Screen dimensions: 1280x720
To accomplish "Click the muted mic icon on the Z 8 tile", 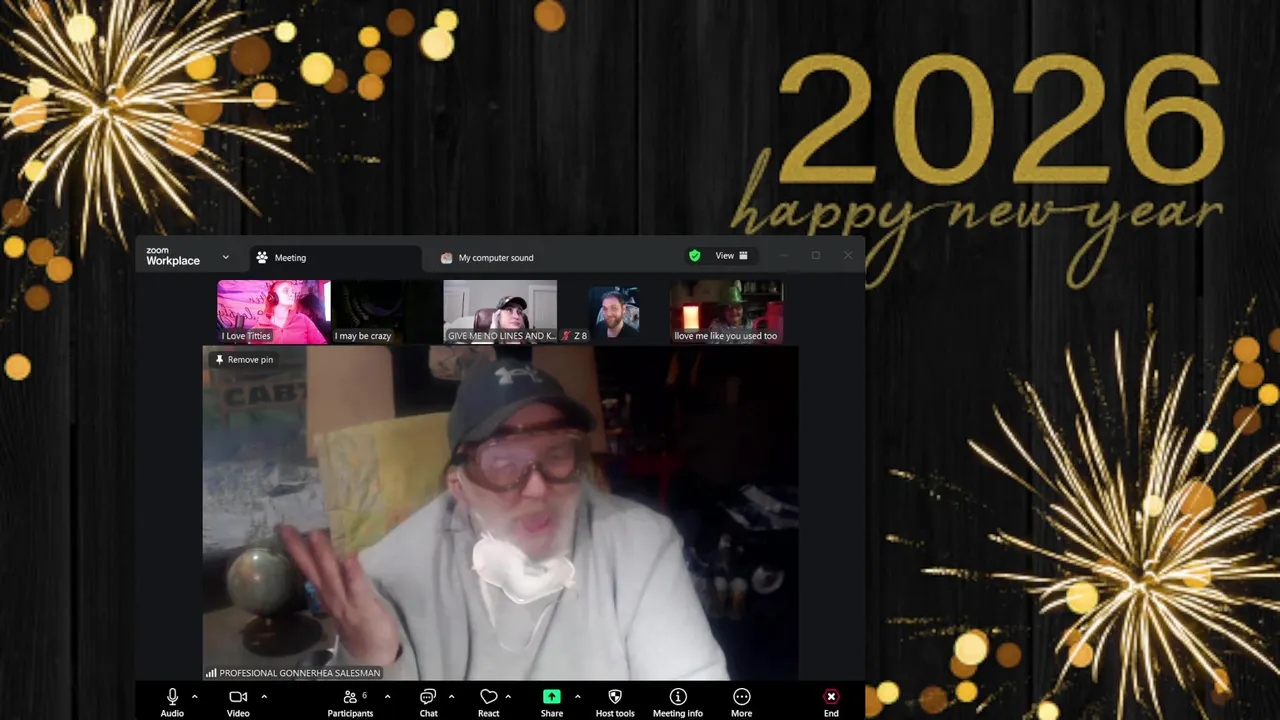I will (566, 336).
